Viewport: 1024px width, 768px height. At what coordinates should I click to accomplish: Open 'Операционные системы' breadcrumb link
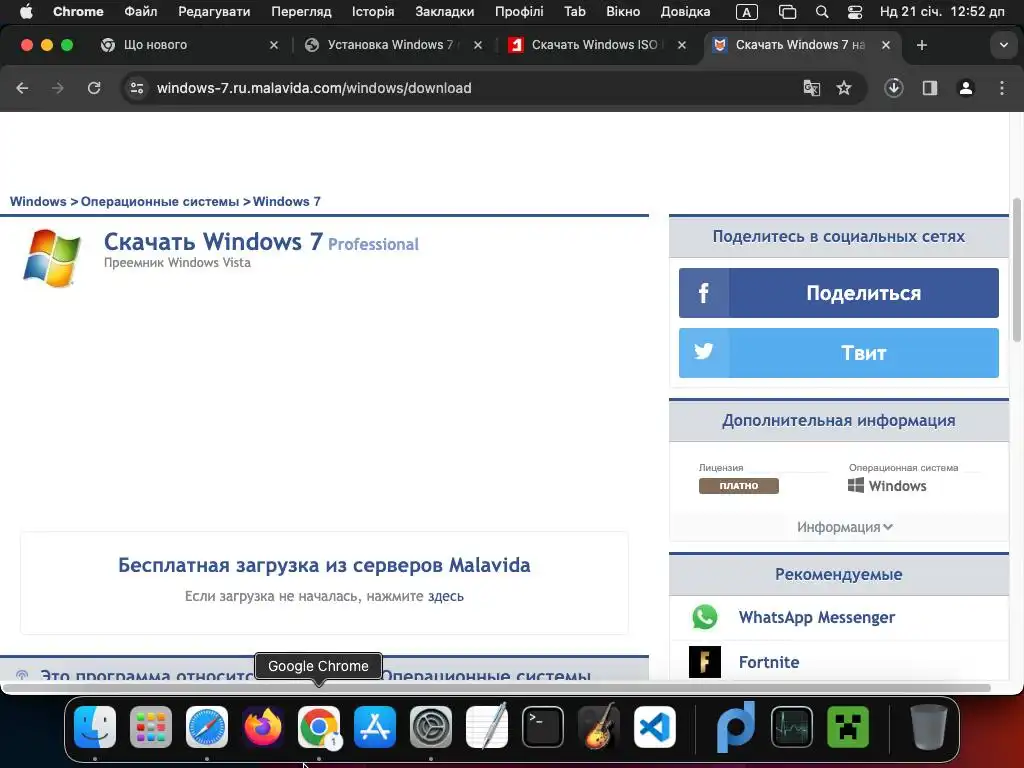[x=160, y=201]
